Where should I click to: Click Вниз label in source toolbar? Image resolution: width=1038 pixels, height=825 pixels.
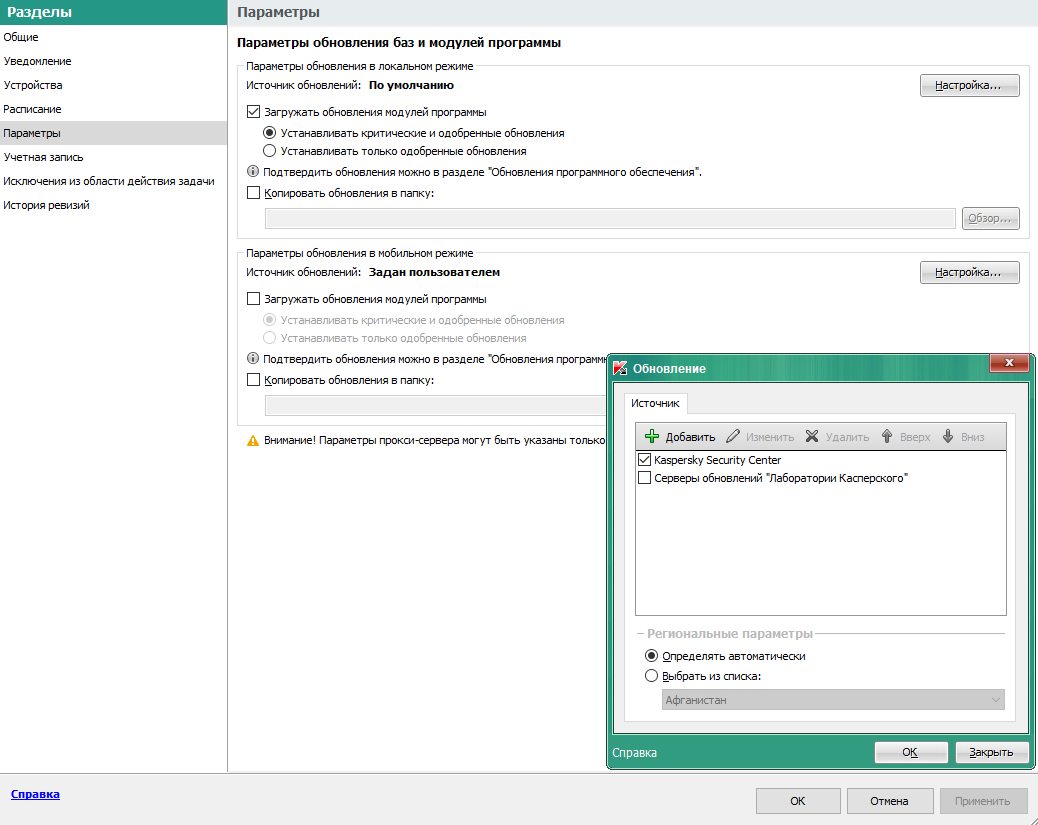click(x=972, y=437)
